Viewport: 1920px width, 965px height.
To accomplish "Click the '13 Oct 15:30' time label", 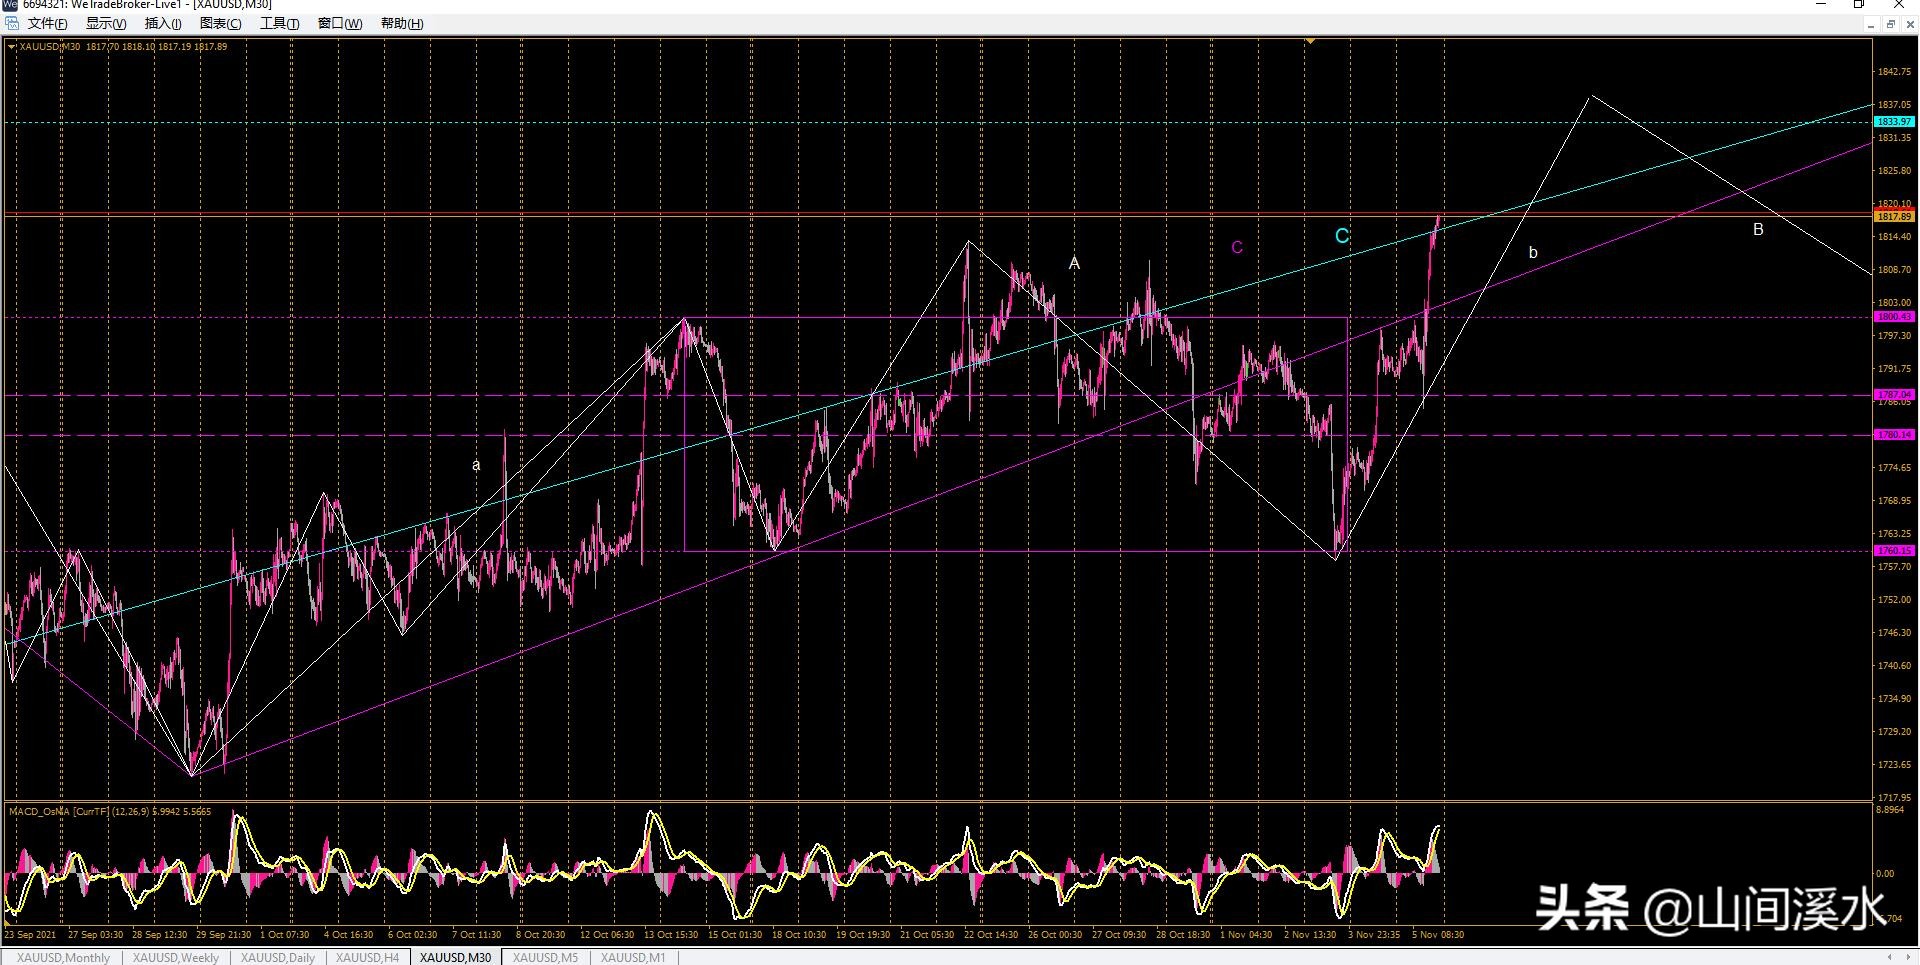I will click(671, 935).
